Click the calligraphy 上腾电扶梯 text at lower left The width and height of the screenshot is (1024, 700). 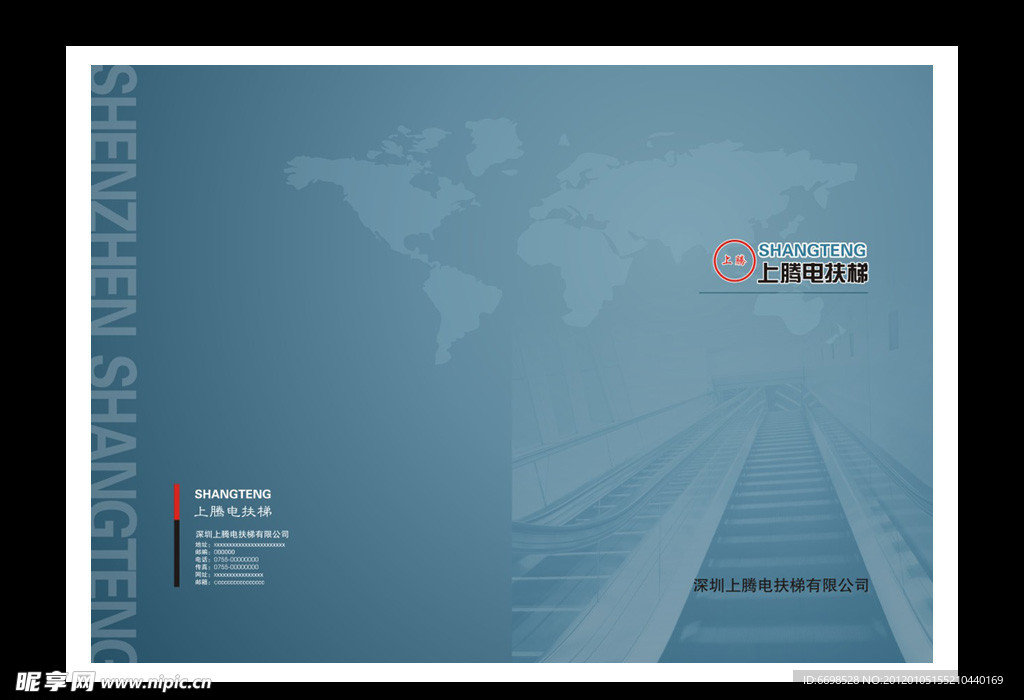click(232, 512)
